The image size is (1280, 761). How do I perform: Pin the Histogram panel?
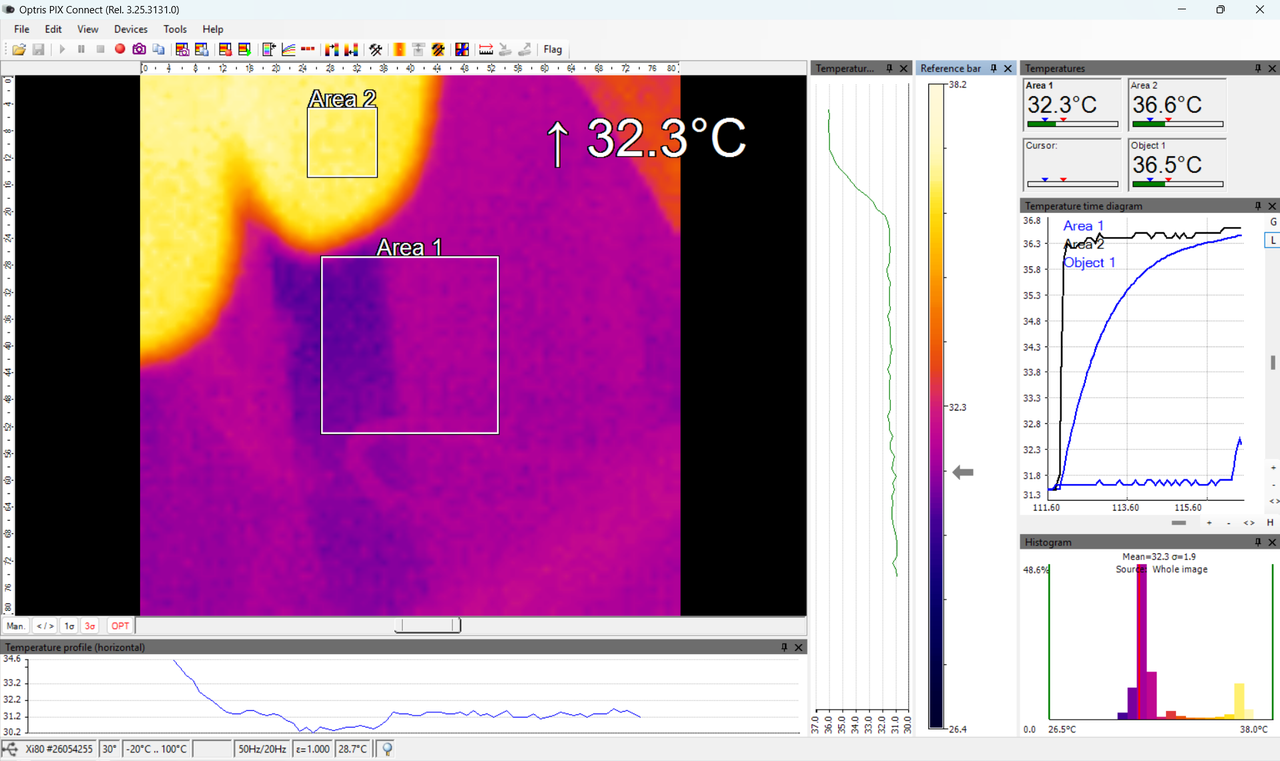(x=1258, y=542)
